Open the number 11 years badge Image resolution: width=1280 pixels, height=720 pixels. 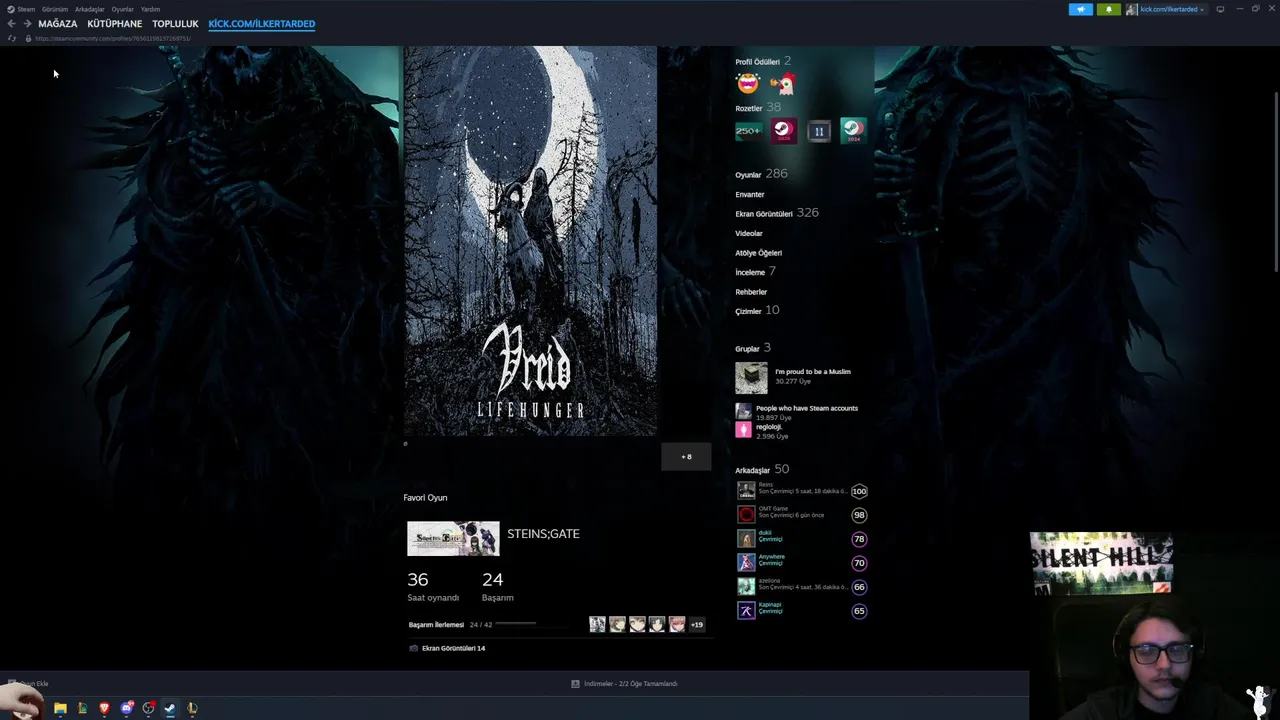coord(818,131)
